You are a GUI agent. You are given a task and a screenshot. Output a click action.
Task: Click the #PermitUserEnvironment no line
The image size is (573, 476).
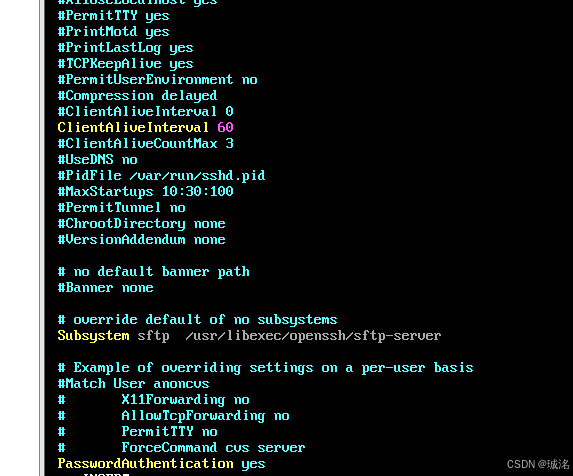(158, 79)
